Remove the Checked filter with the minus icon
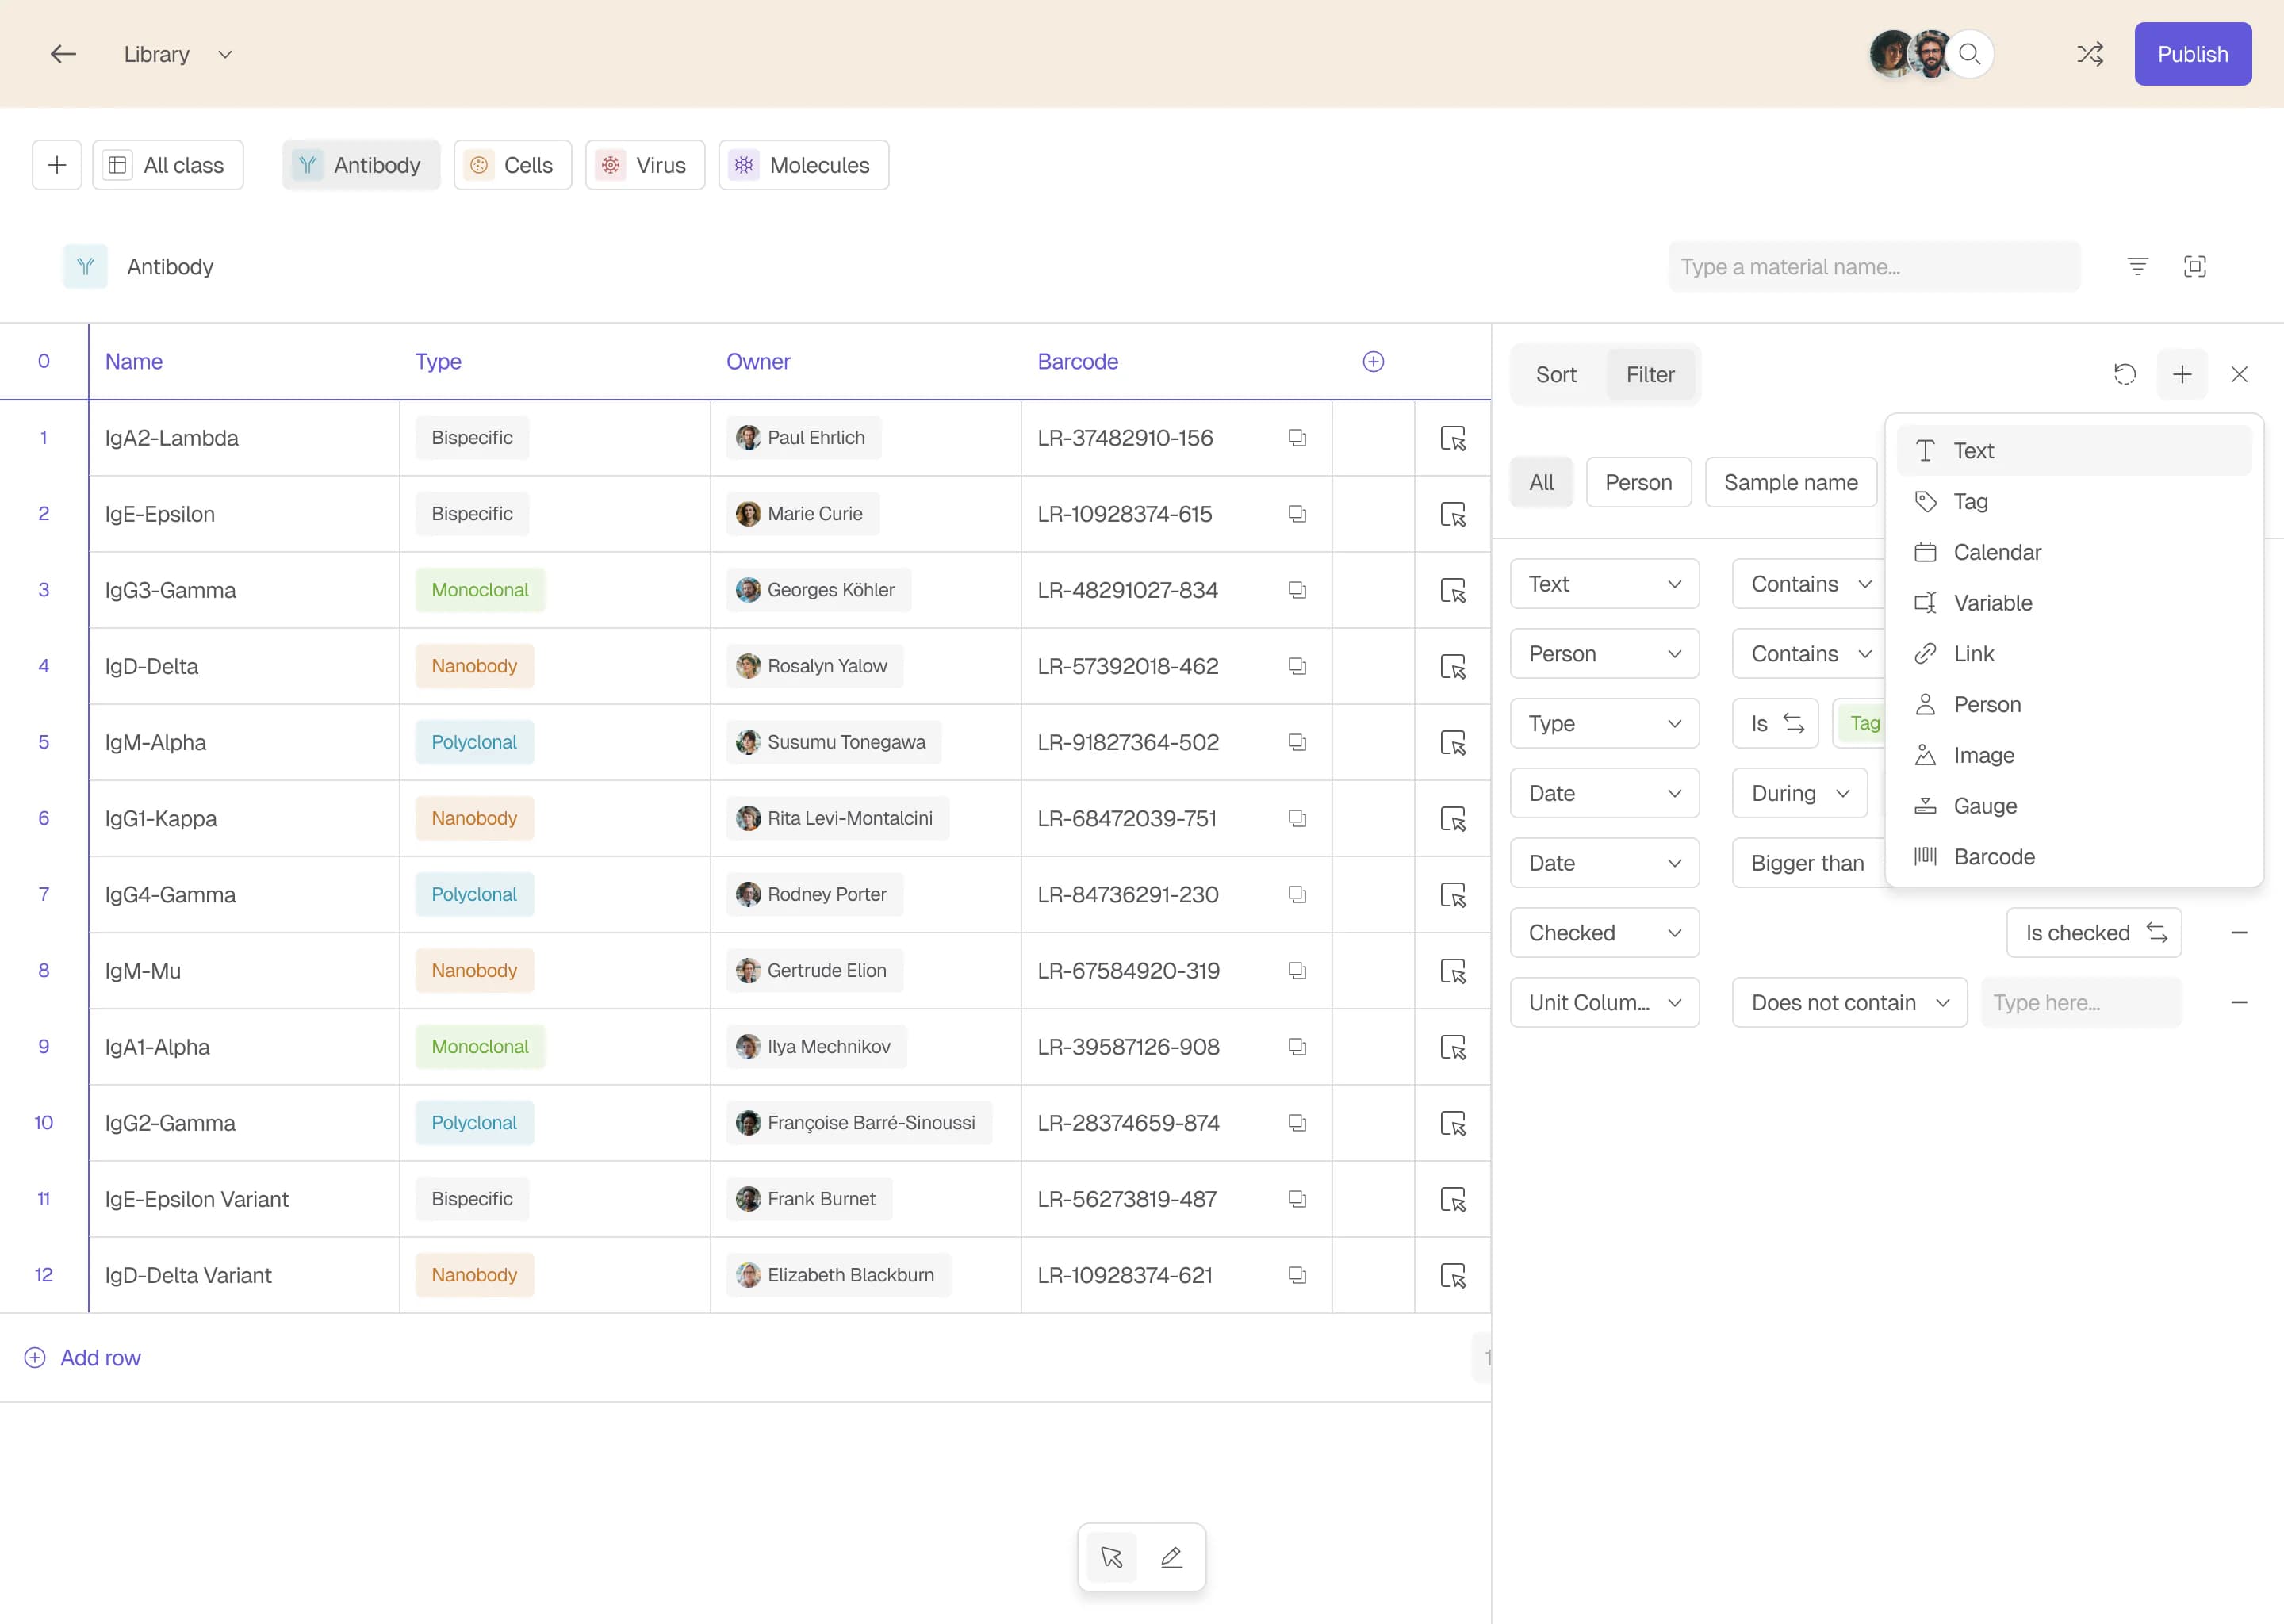Screen dimensions: 2284x1624 click(x=2239, y=933)
